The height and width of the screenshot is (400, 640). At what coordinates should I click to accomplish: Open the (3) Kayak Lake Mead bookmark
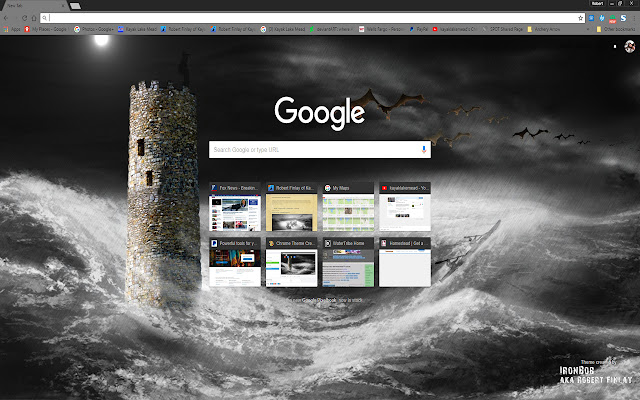coord(283,29)
